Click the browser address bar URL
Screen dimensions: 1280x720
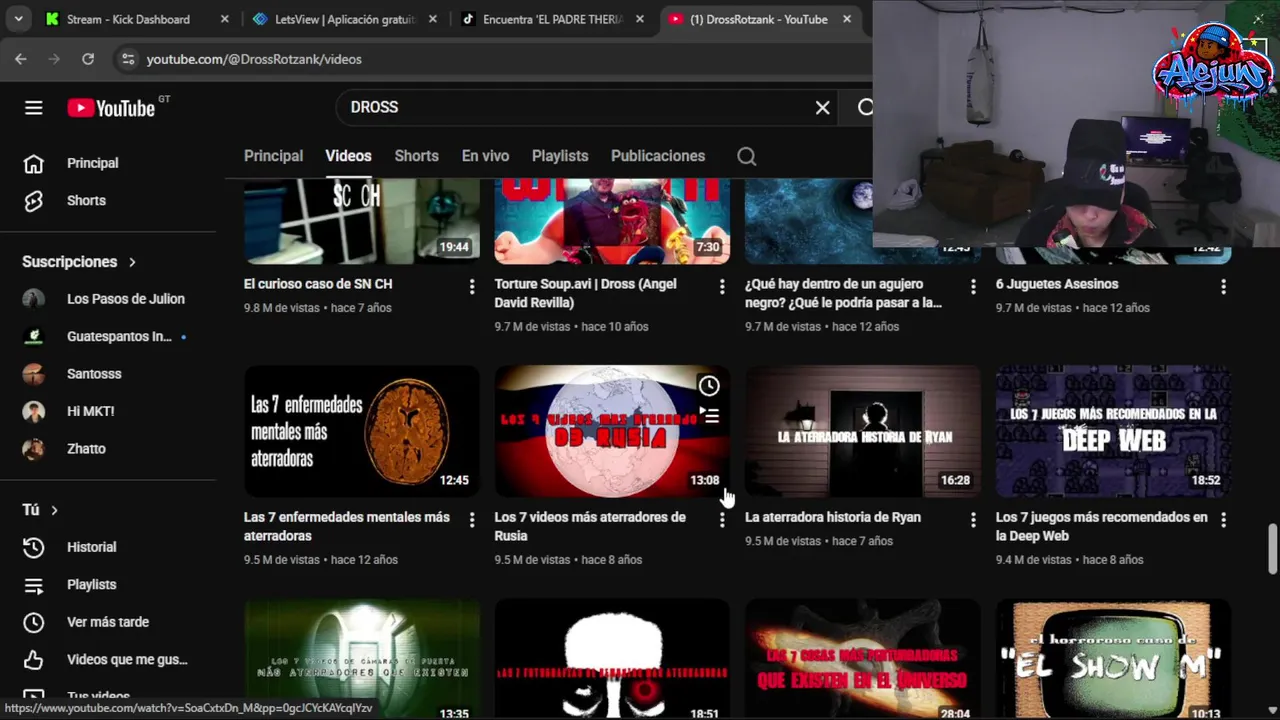click(x=254, y=59)
